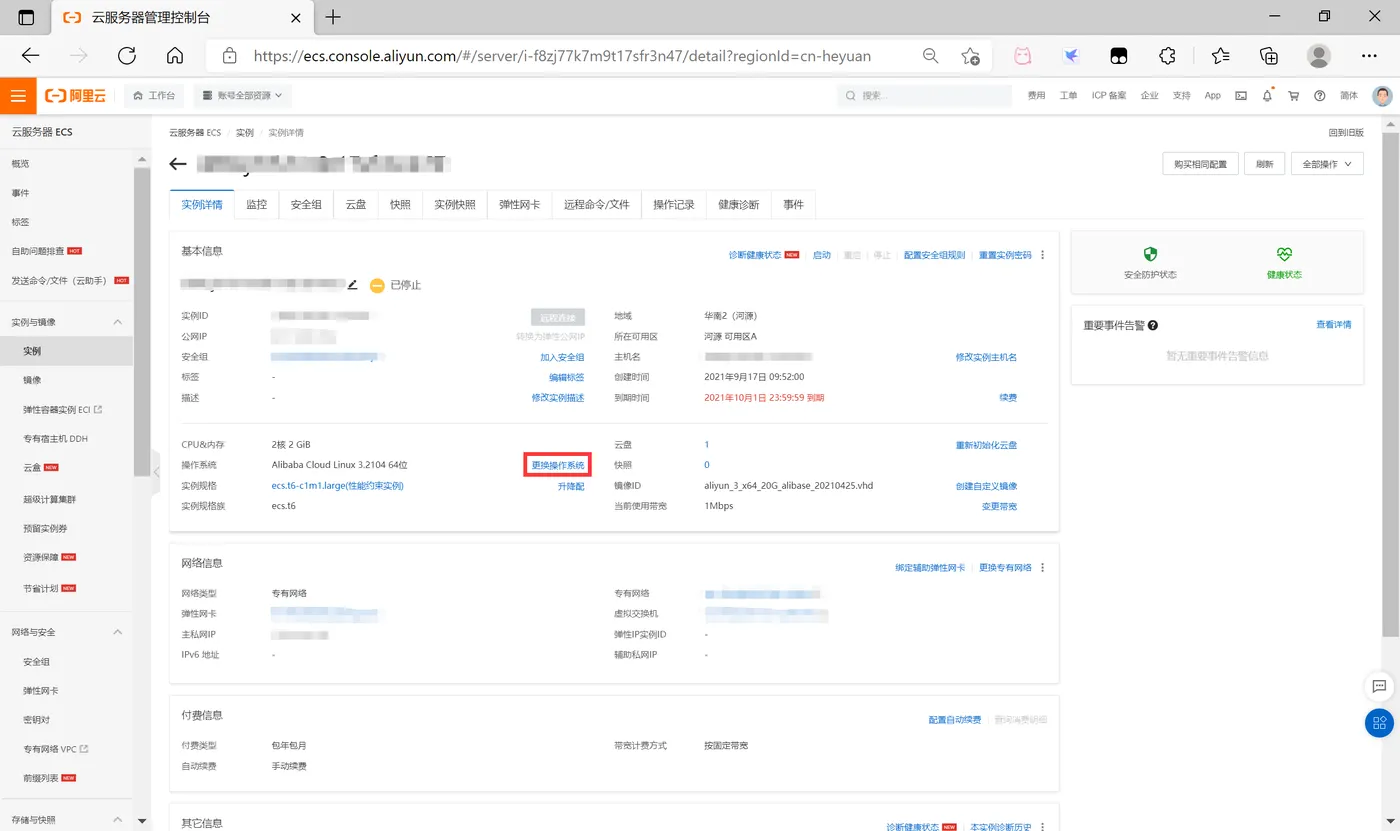Open browser collections
The height and width of the screenshot is (831, 1400).
pyautogui.click(x=1269, y=56)
